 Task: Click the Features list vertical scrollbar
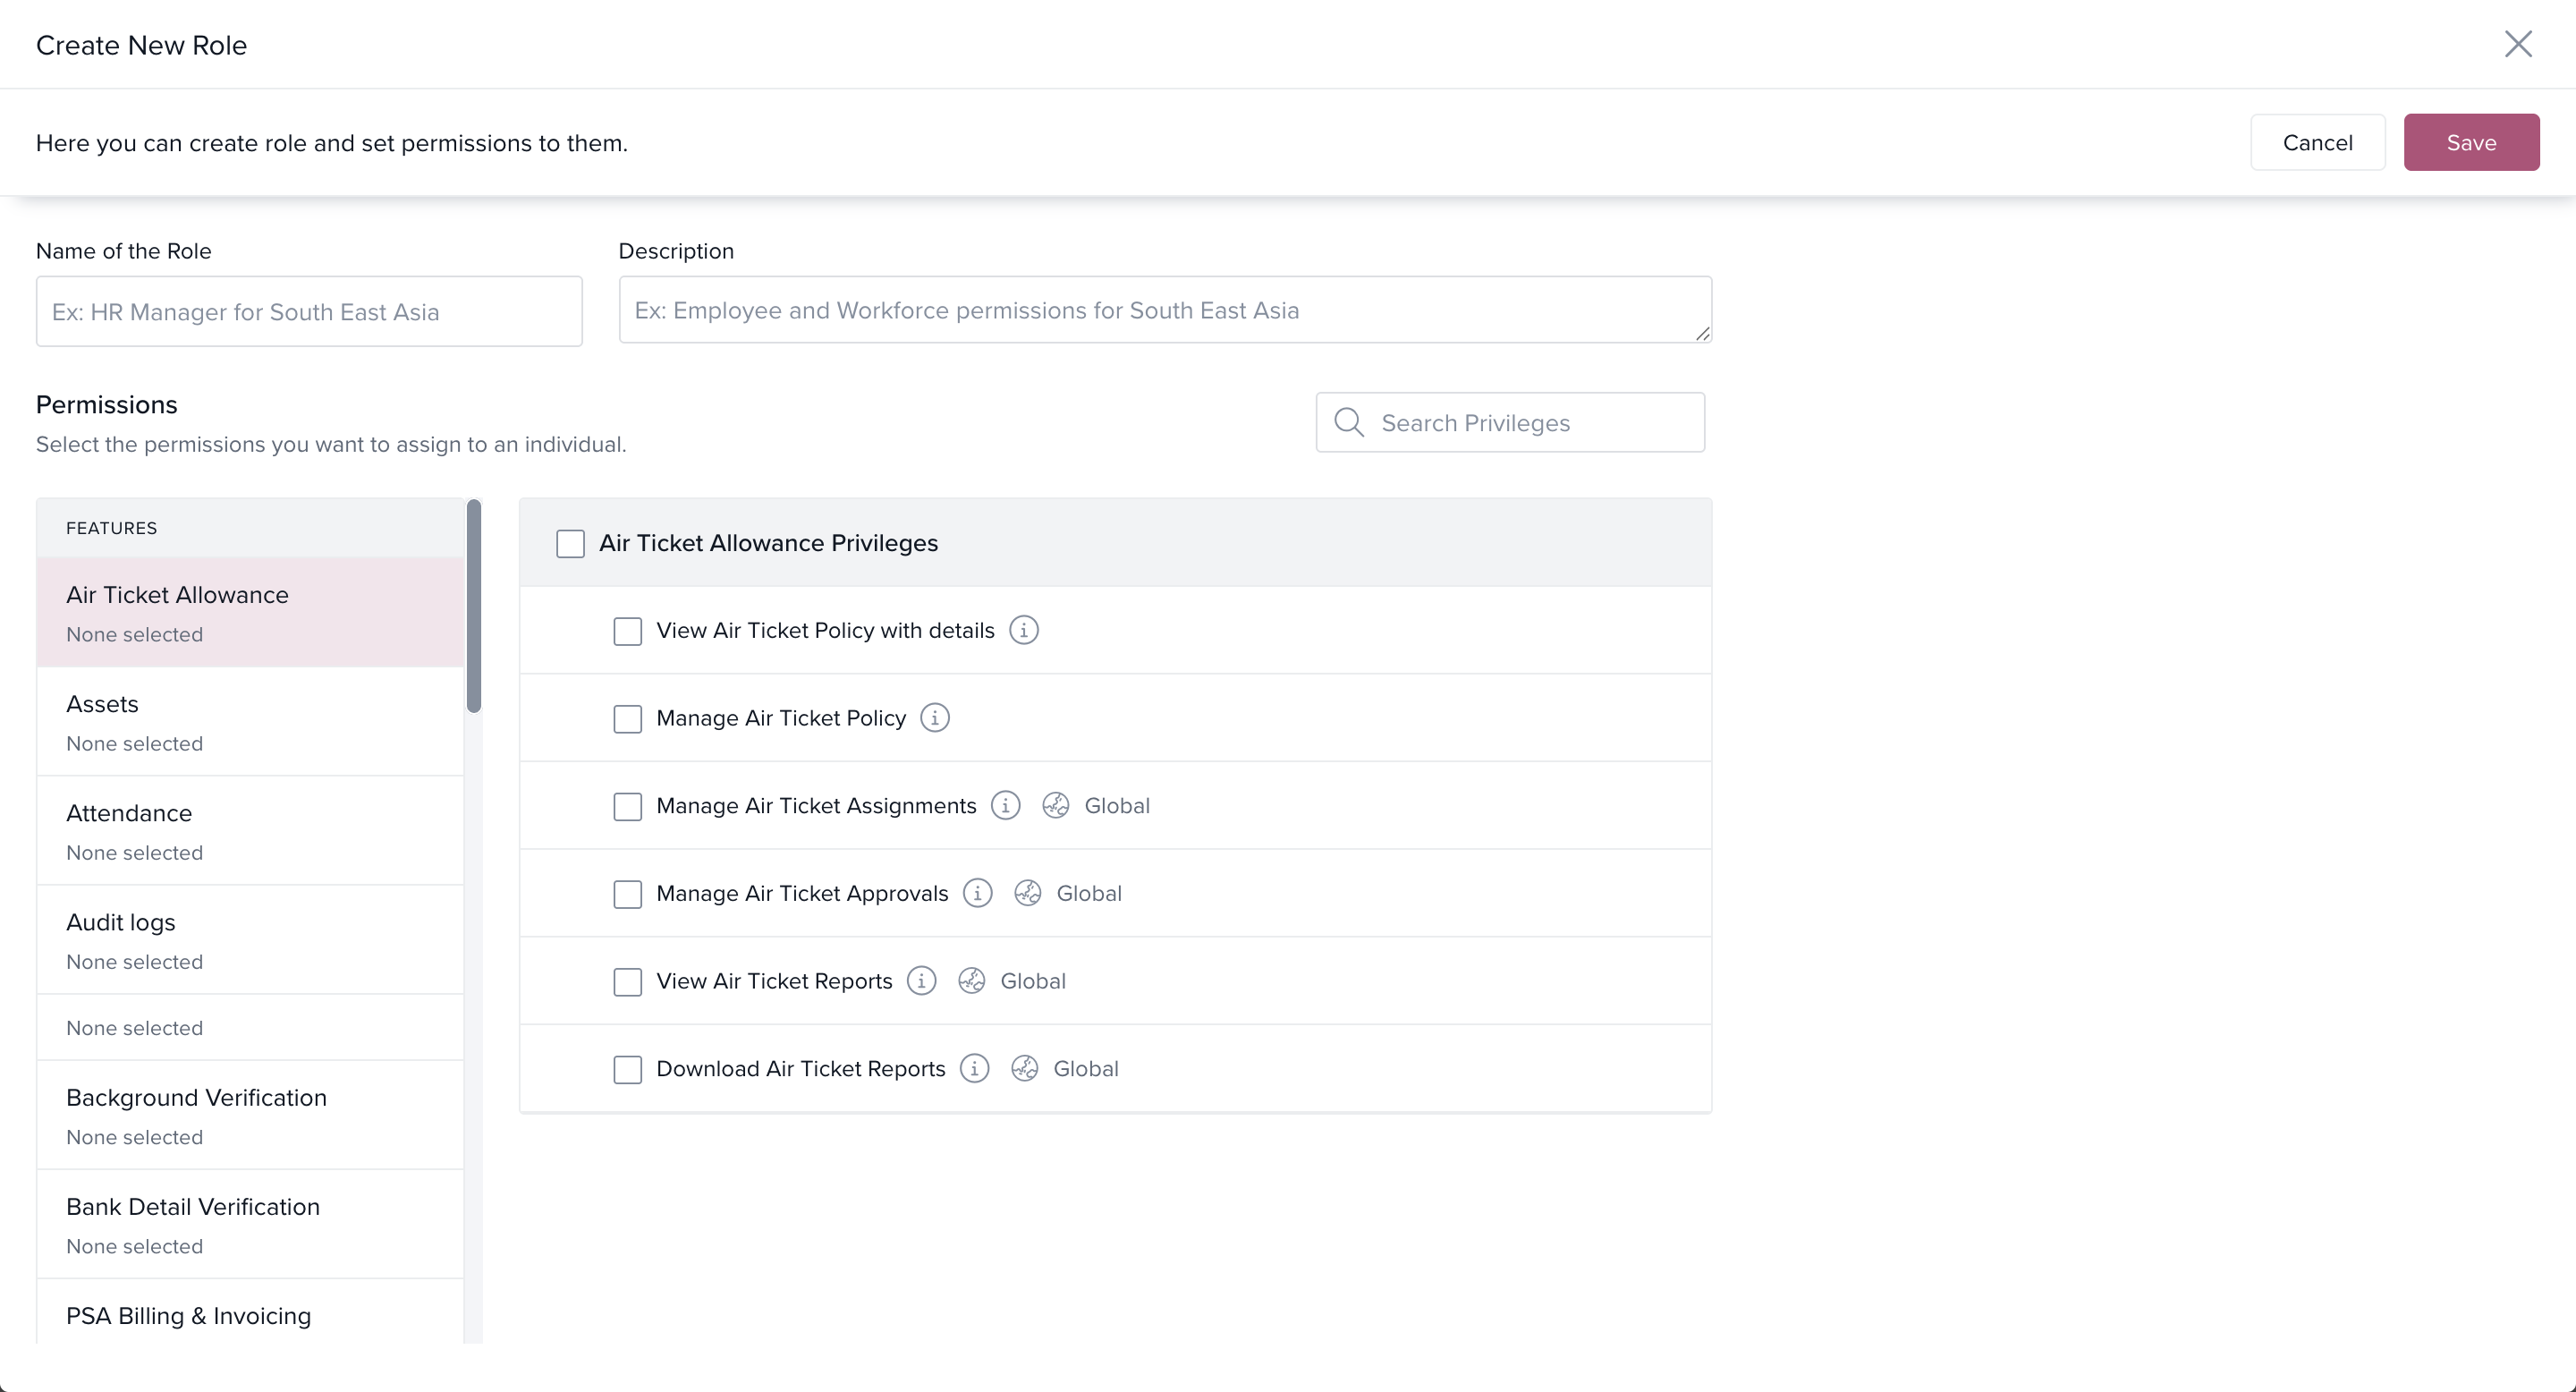click(474, 607)
